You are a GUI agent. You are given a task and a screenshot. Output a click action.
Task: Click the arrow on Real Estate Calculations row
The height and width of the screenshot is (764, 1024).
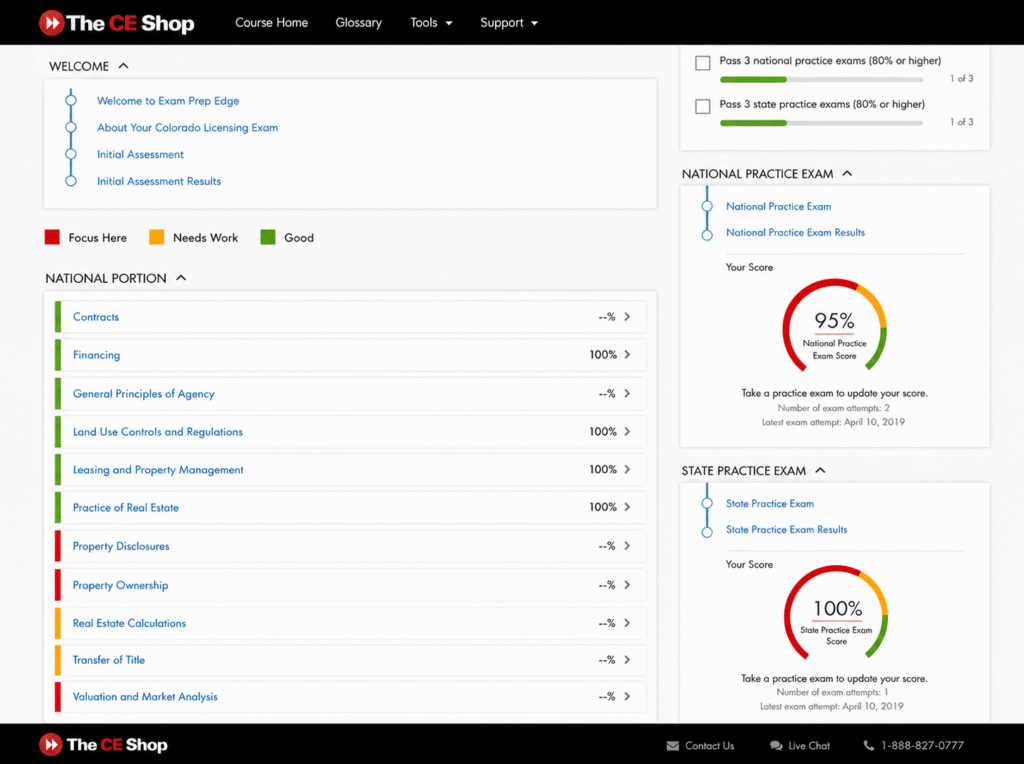[627, 623]
